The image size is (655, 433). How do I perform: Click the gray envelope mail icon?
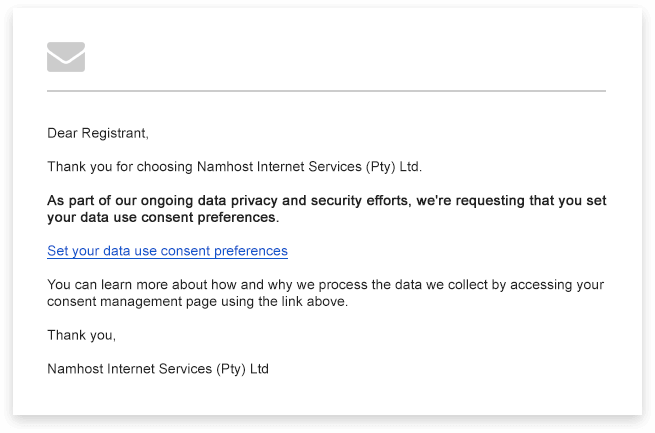[x=66, y=57]
